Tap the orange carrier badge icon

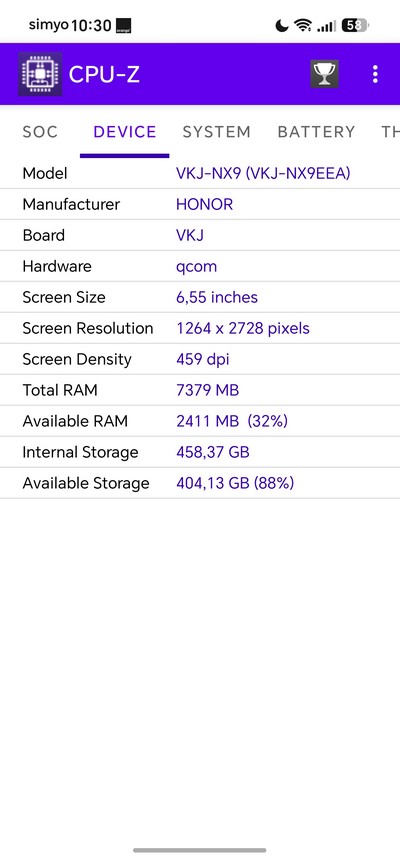[123, 25]
